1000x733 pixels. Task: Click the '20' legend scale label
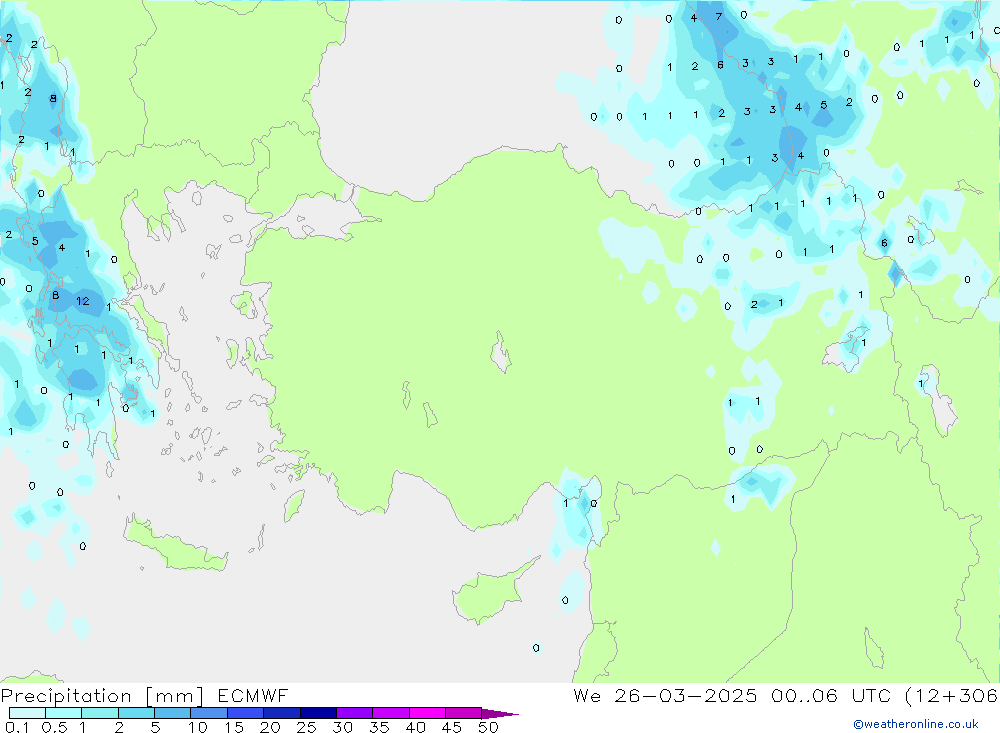point(270,727)
